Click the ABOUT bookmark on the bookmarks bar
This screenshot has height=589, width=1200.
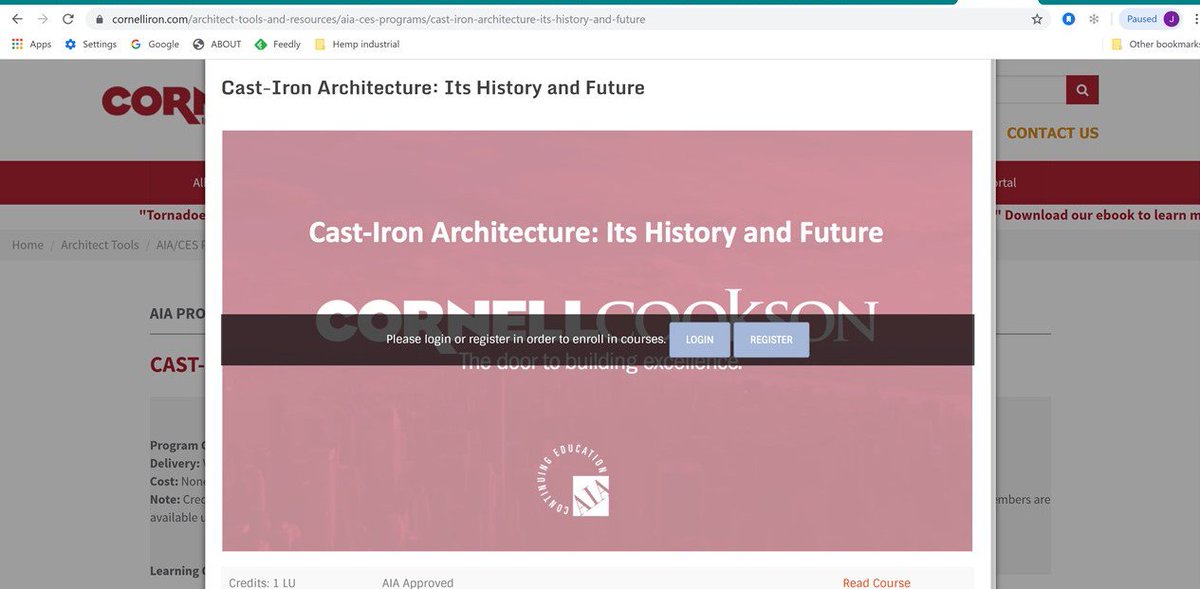217,44
